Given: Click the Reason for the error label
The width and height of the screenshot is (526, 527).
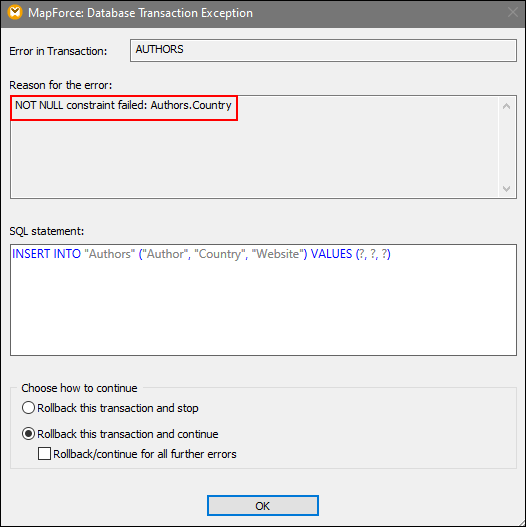Looking at the screenshot, I should 60,85.
